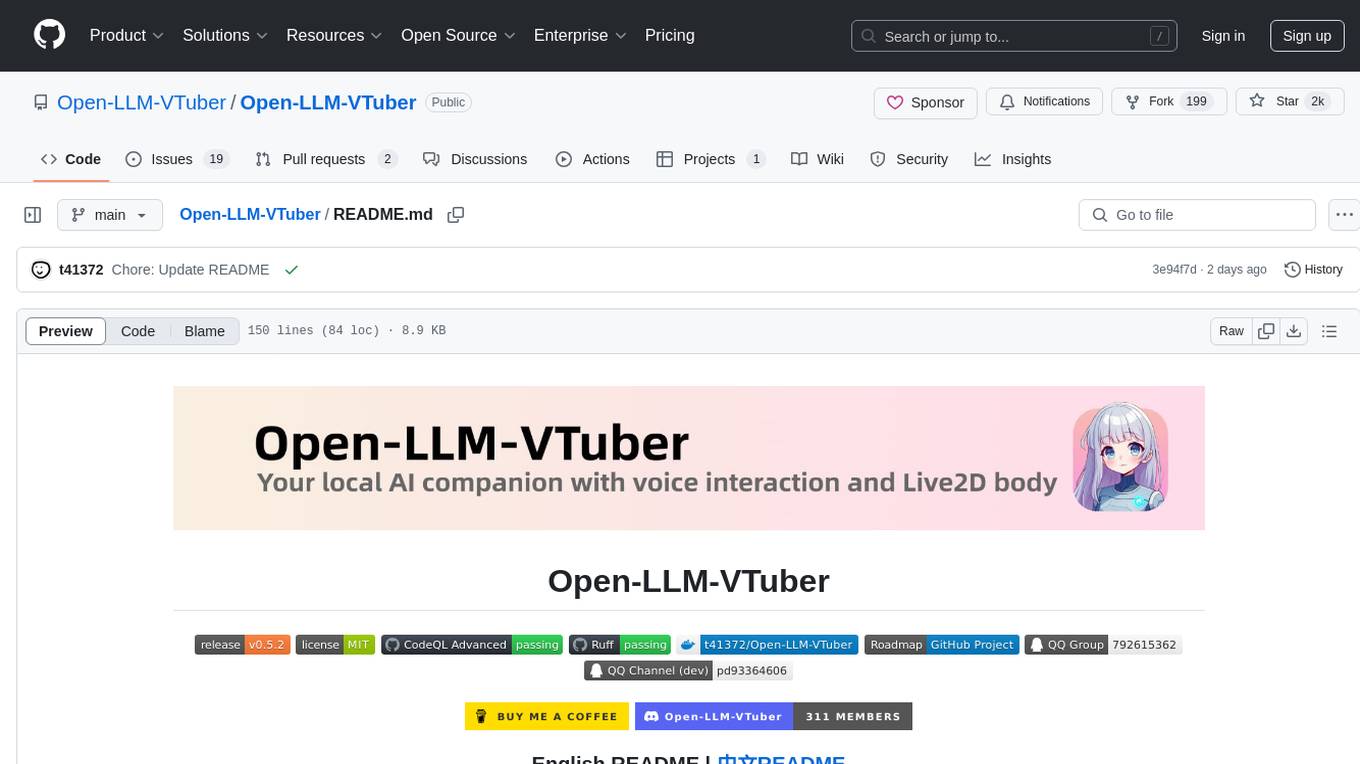1360x764 pixels.
Task: Click the QQ Channel (dev) badge
Action: [x=689, y=671]
